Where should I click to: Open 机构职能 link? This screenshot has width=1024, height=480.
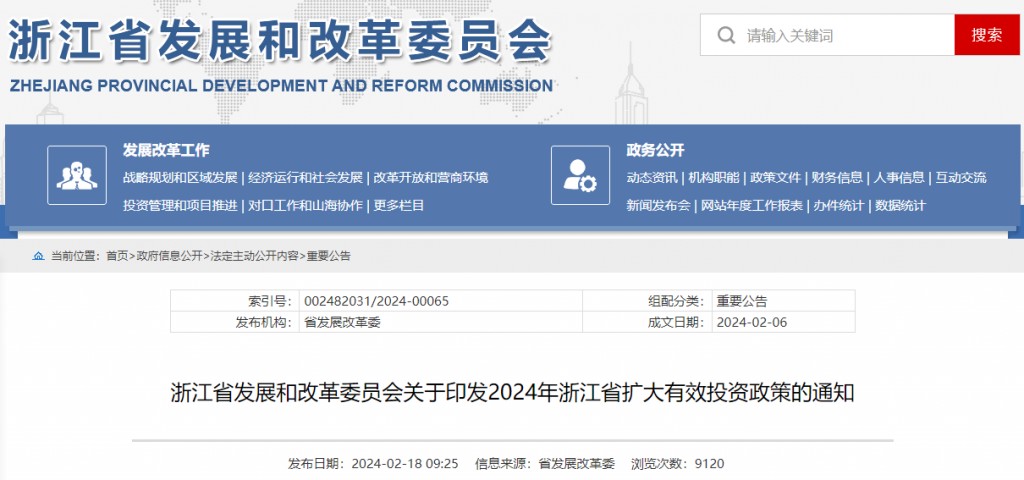click(714, 178)
